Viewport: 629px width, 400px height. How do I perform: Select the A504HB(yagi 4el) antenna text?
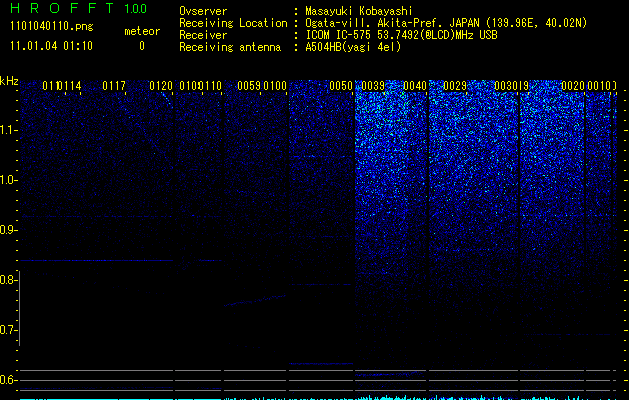click(x=353, y=47)
